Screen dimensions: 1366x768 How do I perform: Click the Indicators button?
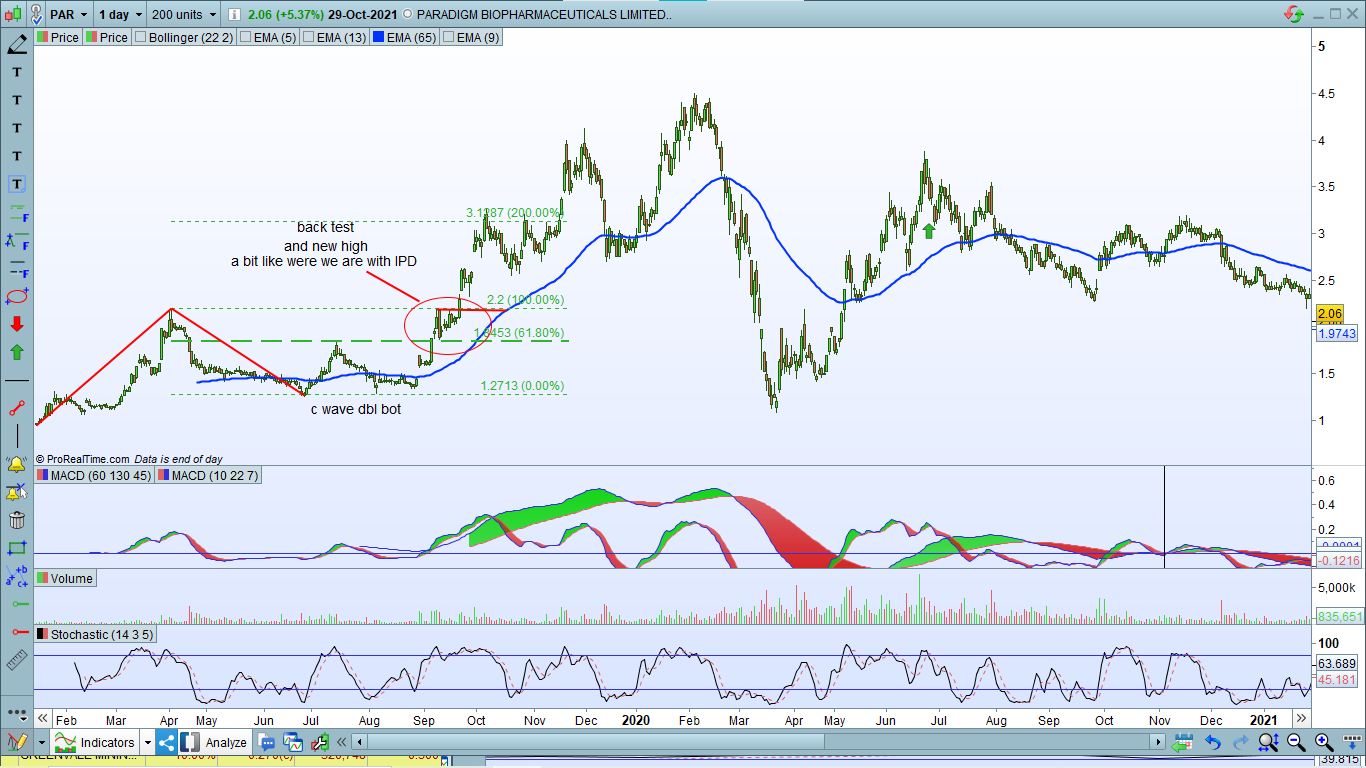click(x=95, y=742)
